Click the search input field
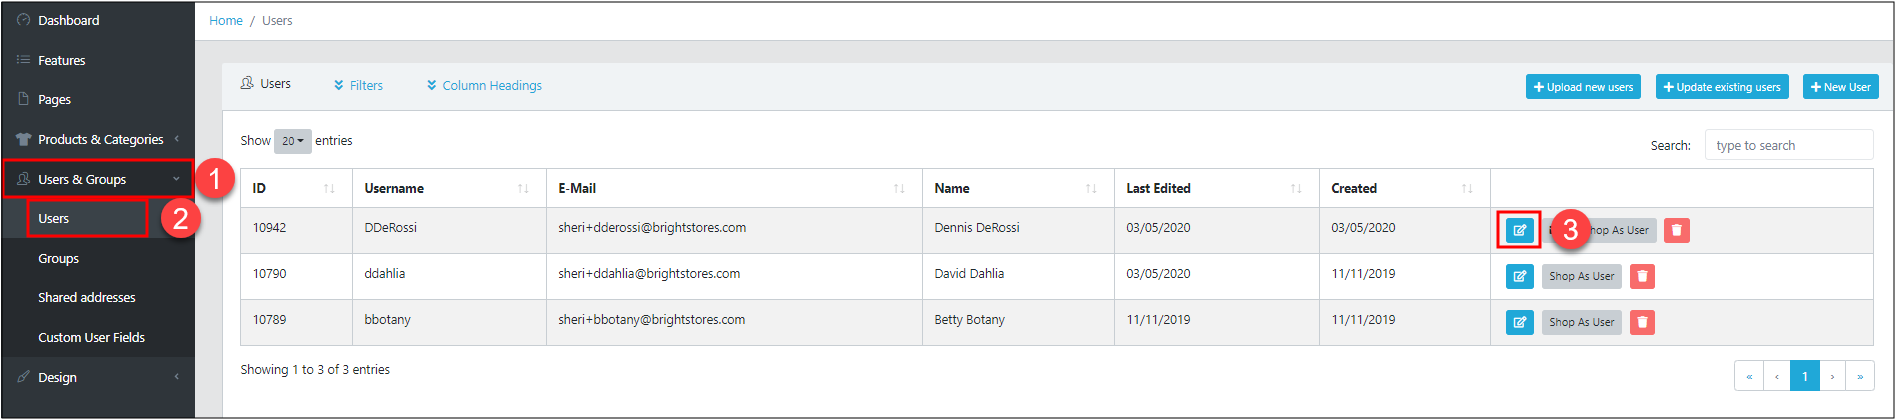 point(1789,145)
